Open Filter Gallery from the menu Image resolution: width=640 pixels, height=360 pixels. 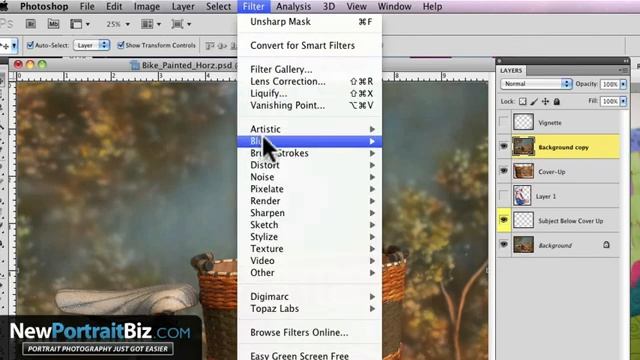(309, 69)
